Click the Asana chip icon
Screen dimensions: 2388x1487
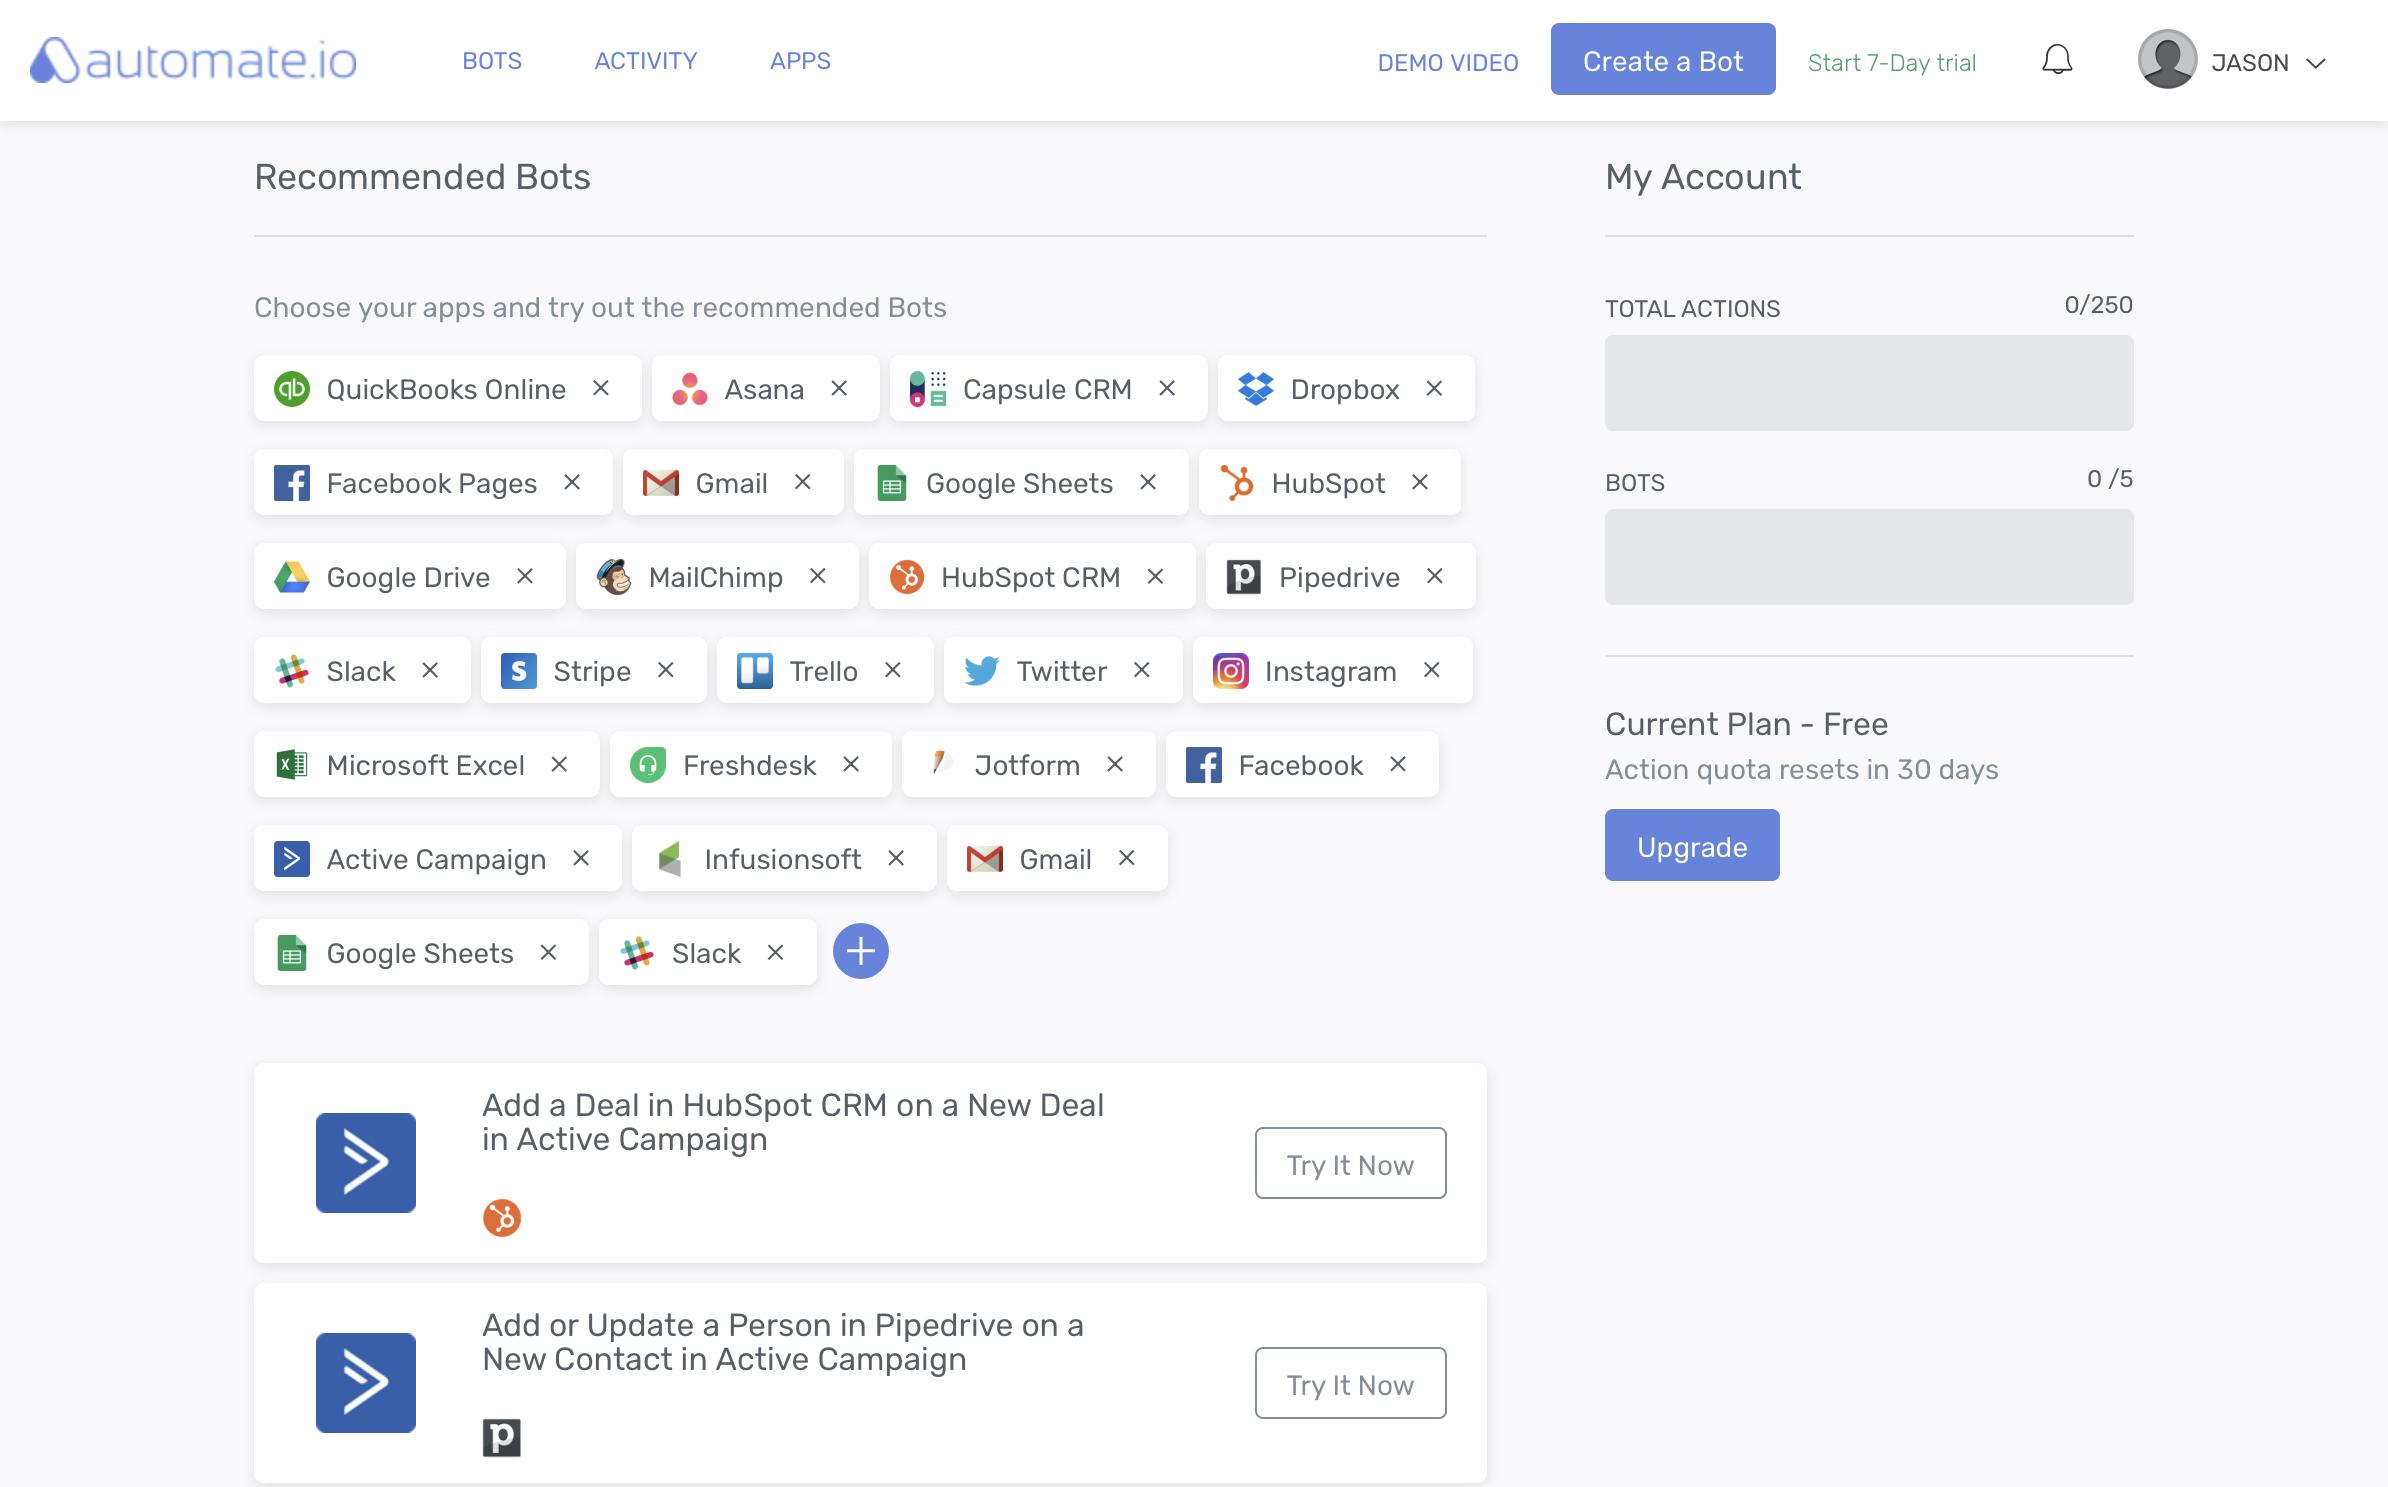coord(690,389)
